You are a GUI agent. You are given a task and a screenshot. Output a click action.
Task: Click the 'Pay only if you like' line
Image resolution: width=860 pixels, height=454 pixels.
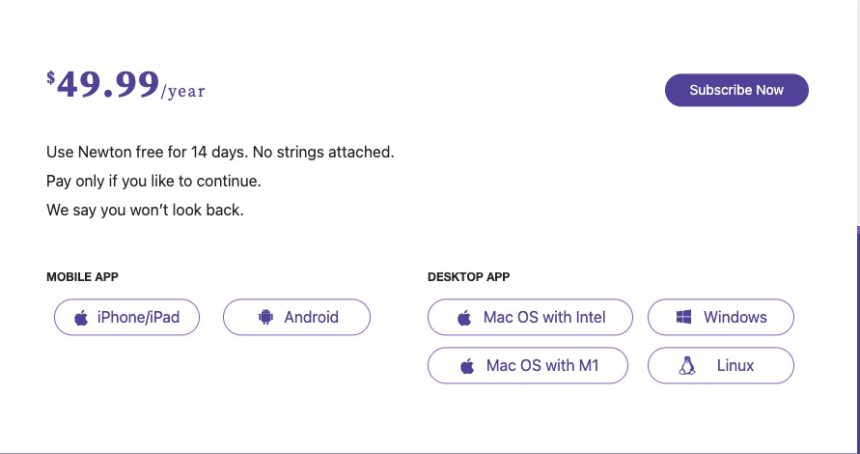(153, 182)
